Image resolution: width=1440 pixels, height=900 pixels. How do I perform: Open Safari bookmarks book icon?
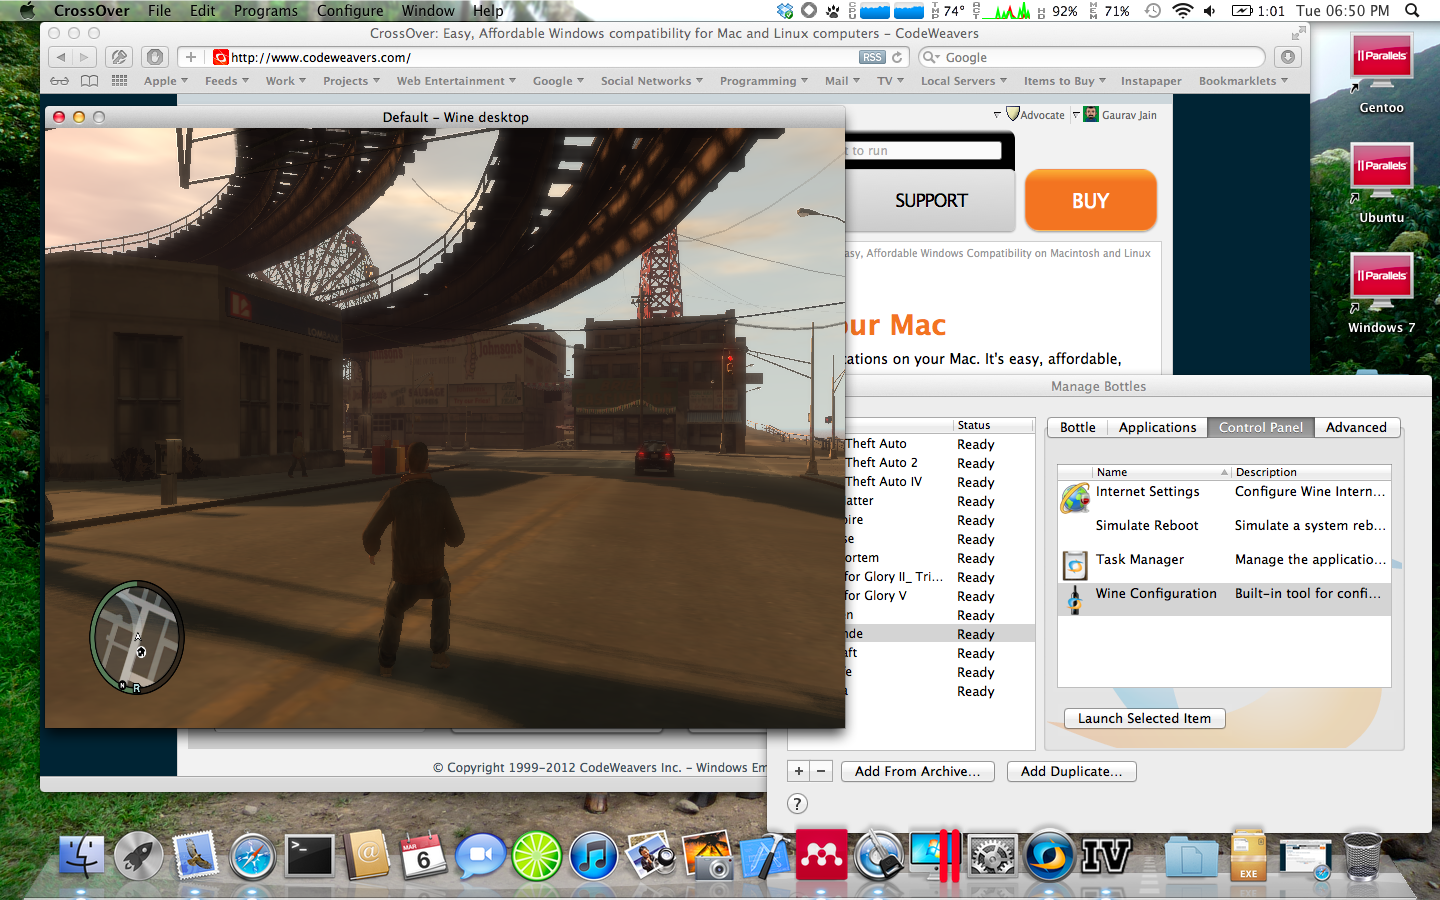tap(90, 81)
